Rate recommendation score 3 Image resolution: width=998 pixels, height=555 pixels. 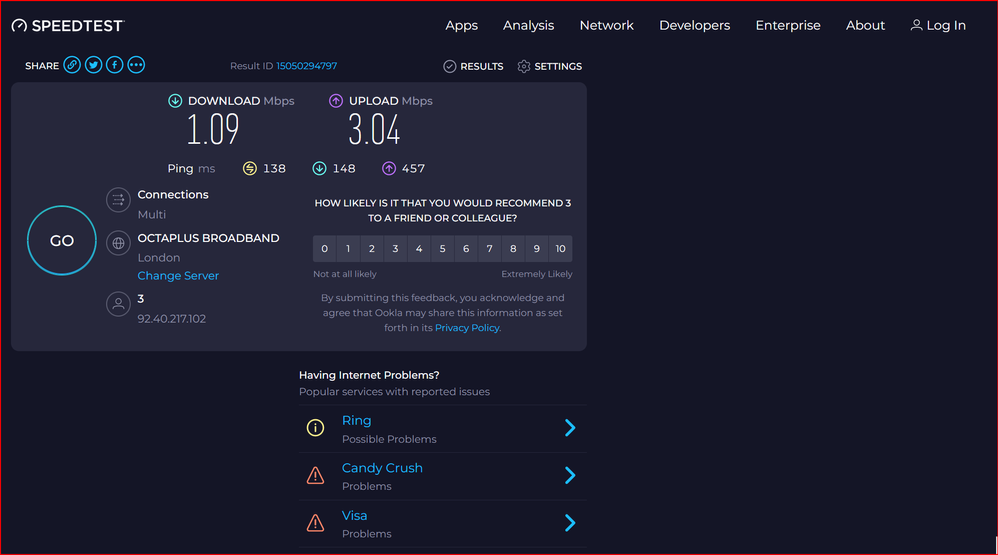tap(395, 249)
